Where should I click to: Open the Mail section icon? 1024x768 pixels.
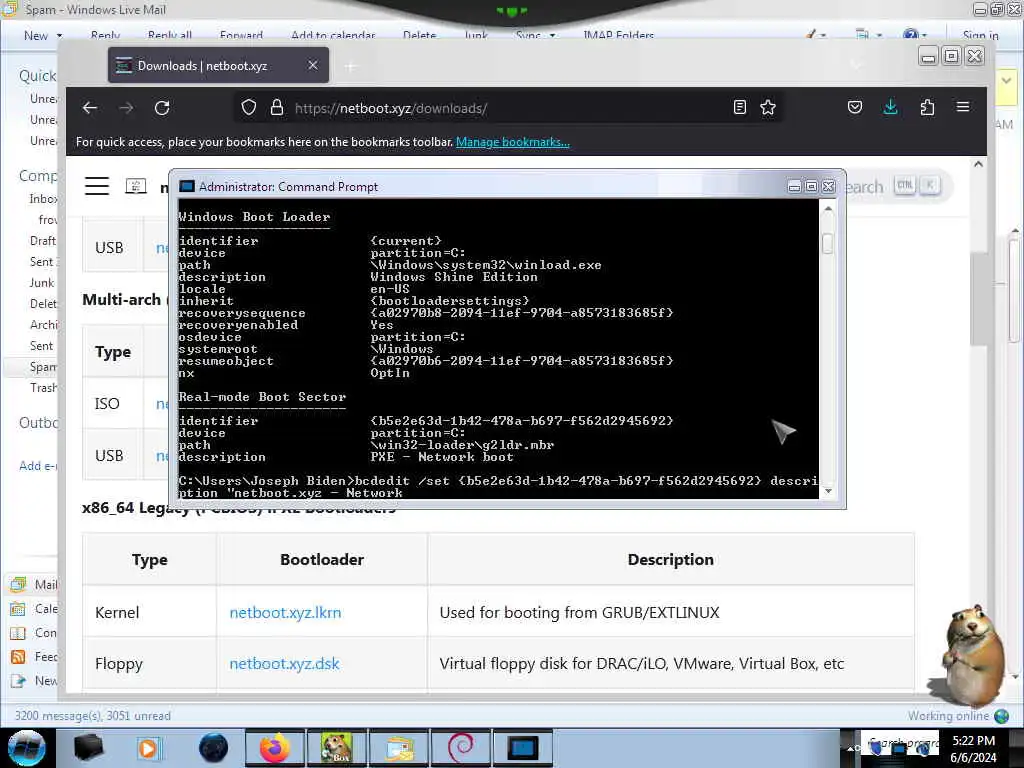click(x=18, y=584)
